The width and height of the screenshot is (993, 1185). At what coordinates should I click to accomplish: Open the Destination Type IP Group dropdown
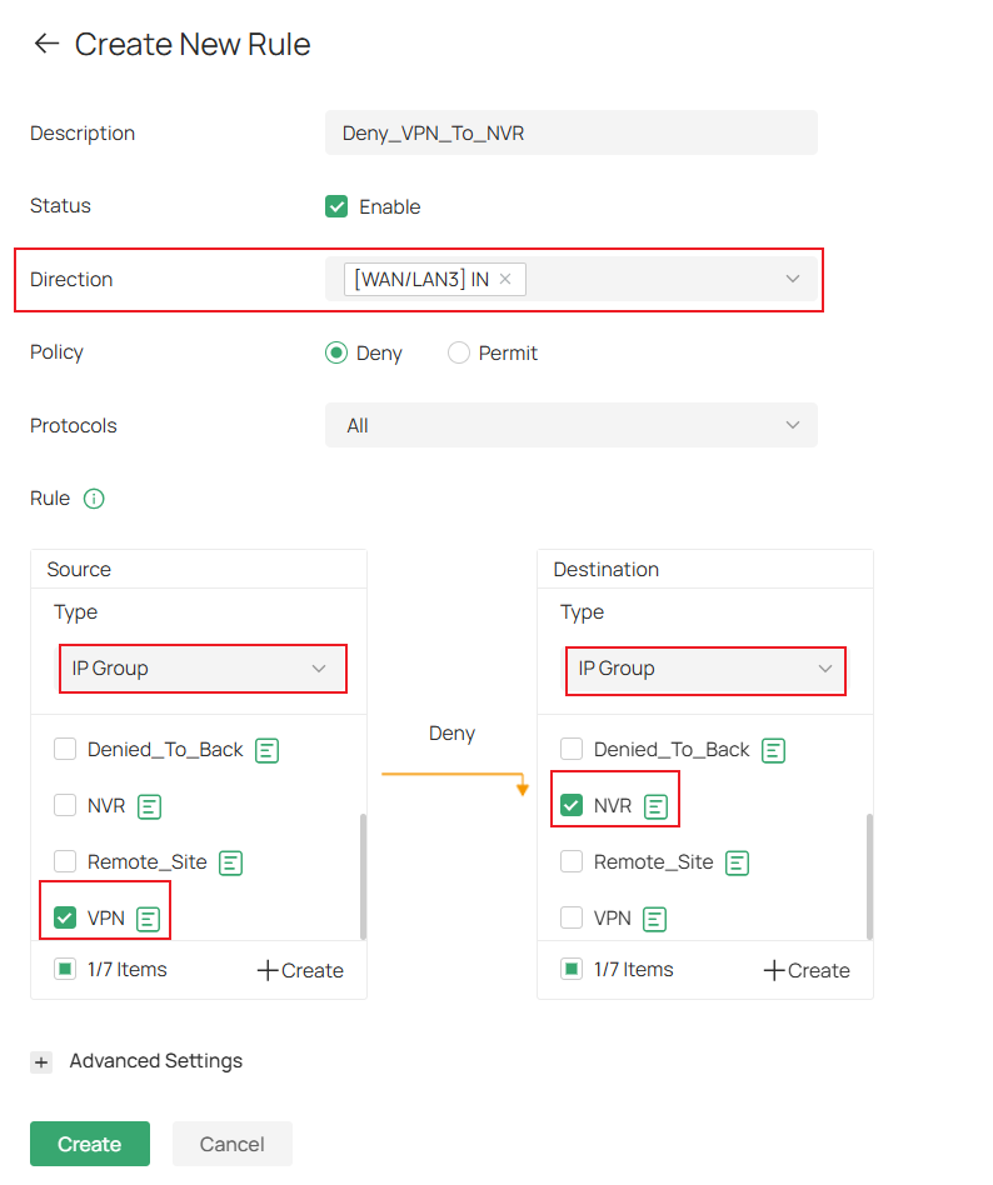706,670
